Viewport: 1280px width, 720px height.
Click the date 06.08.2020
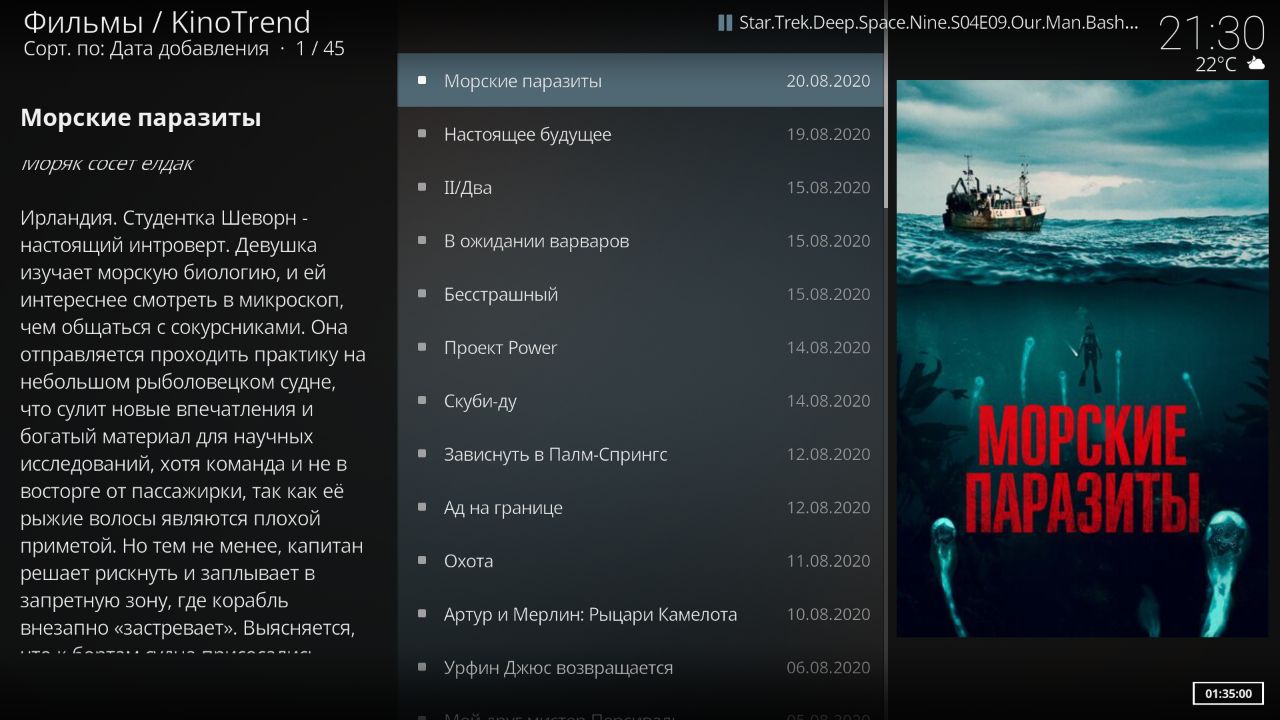[x=828, y=667]
